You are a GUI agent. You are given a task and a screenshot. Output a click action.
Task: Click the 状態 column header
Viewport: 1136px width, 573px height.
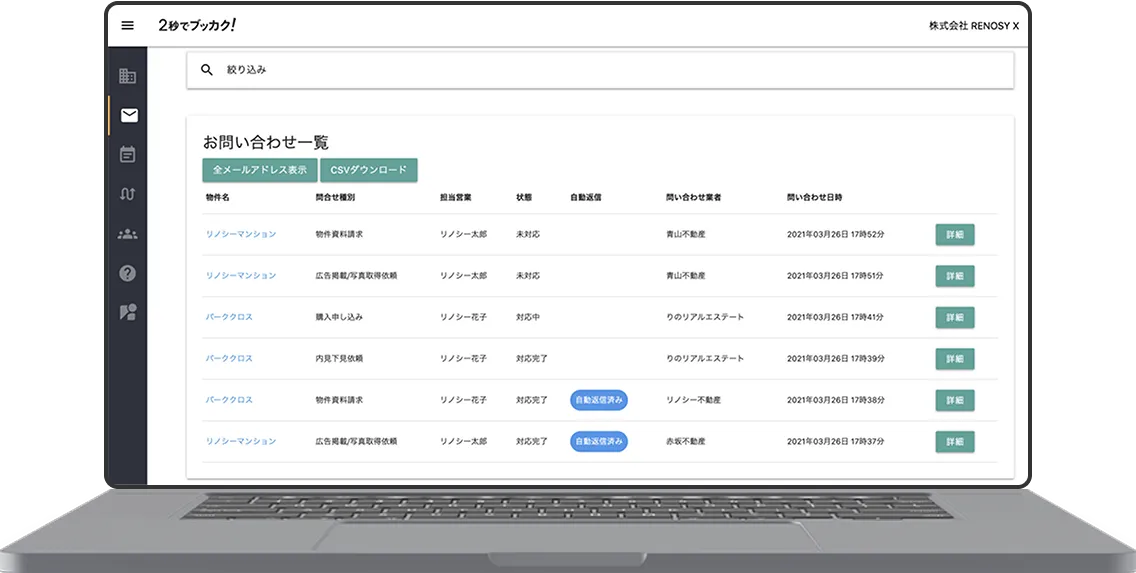524,198
